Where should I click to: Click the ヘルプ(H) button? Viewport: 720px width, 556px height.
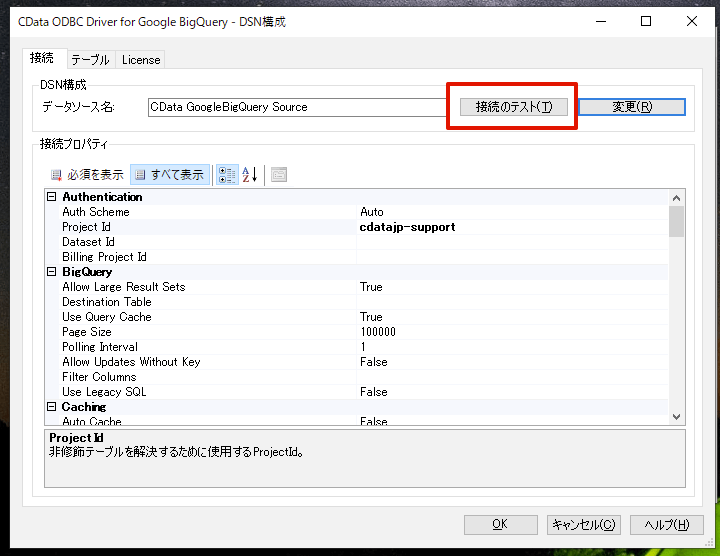667,524
